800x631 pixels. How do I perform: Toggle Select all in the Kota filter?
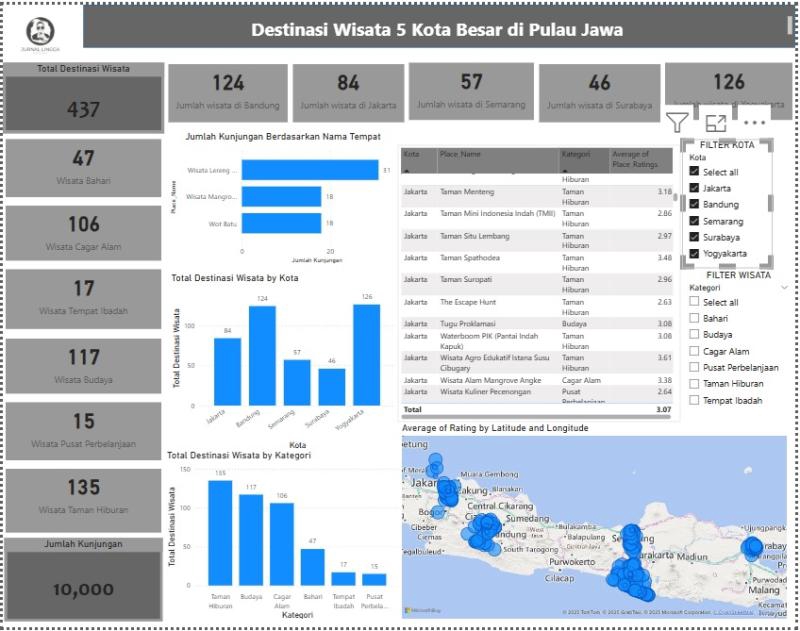(x=694, y=171)
